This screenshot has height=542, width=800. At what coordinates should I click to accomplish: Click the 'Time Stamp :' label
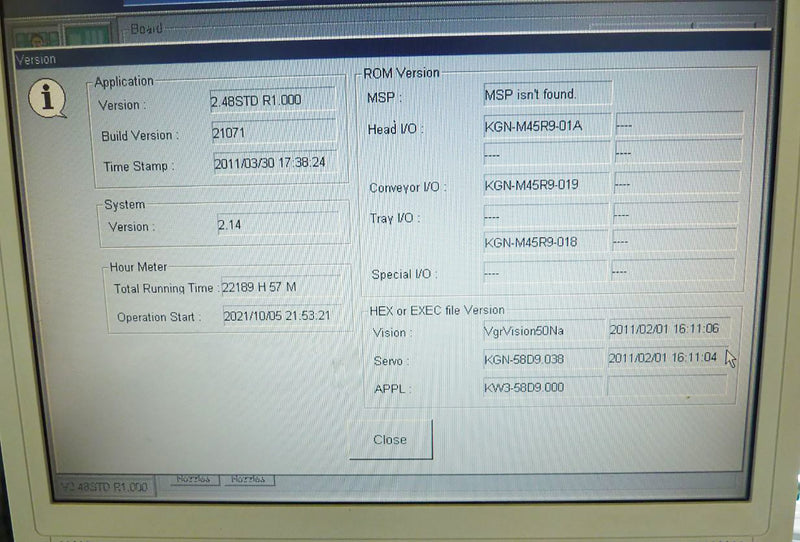[x=139, y=166]
